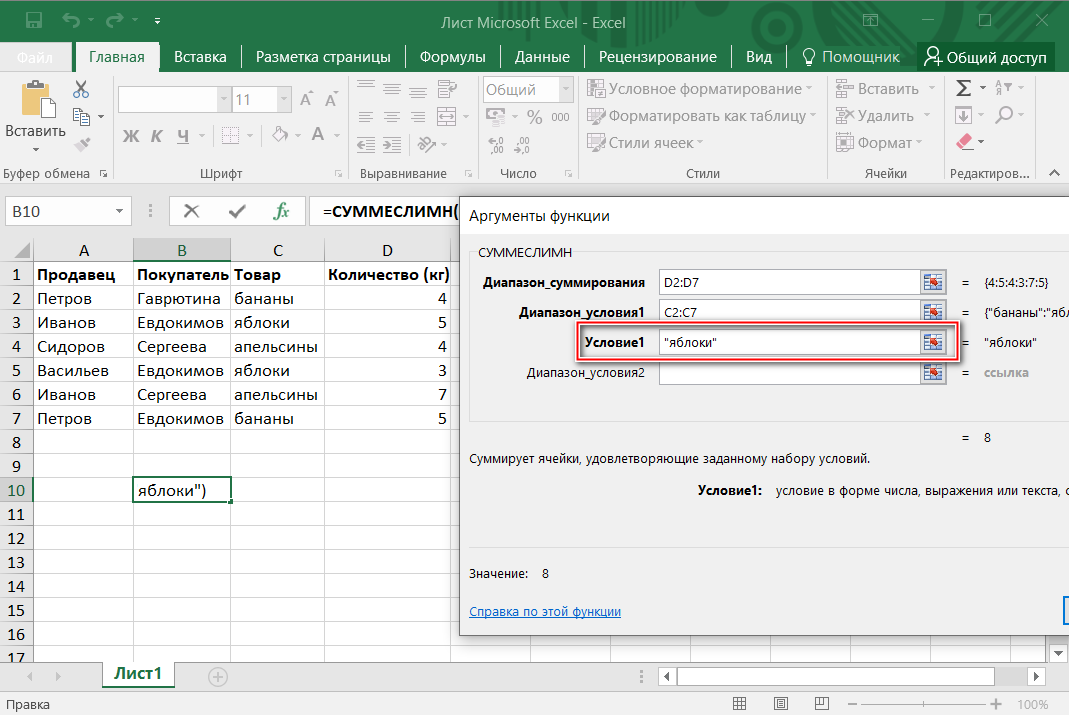The width and height of the screenshot is (1069, 715).
Task: Expand Стили ячеек dropdown
Action: click(699, 143)
